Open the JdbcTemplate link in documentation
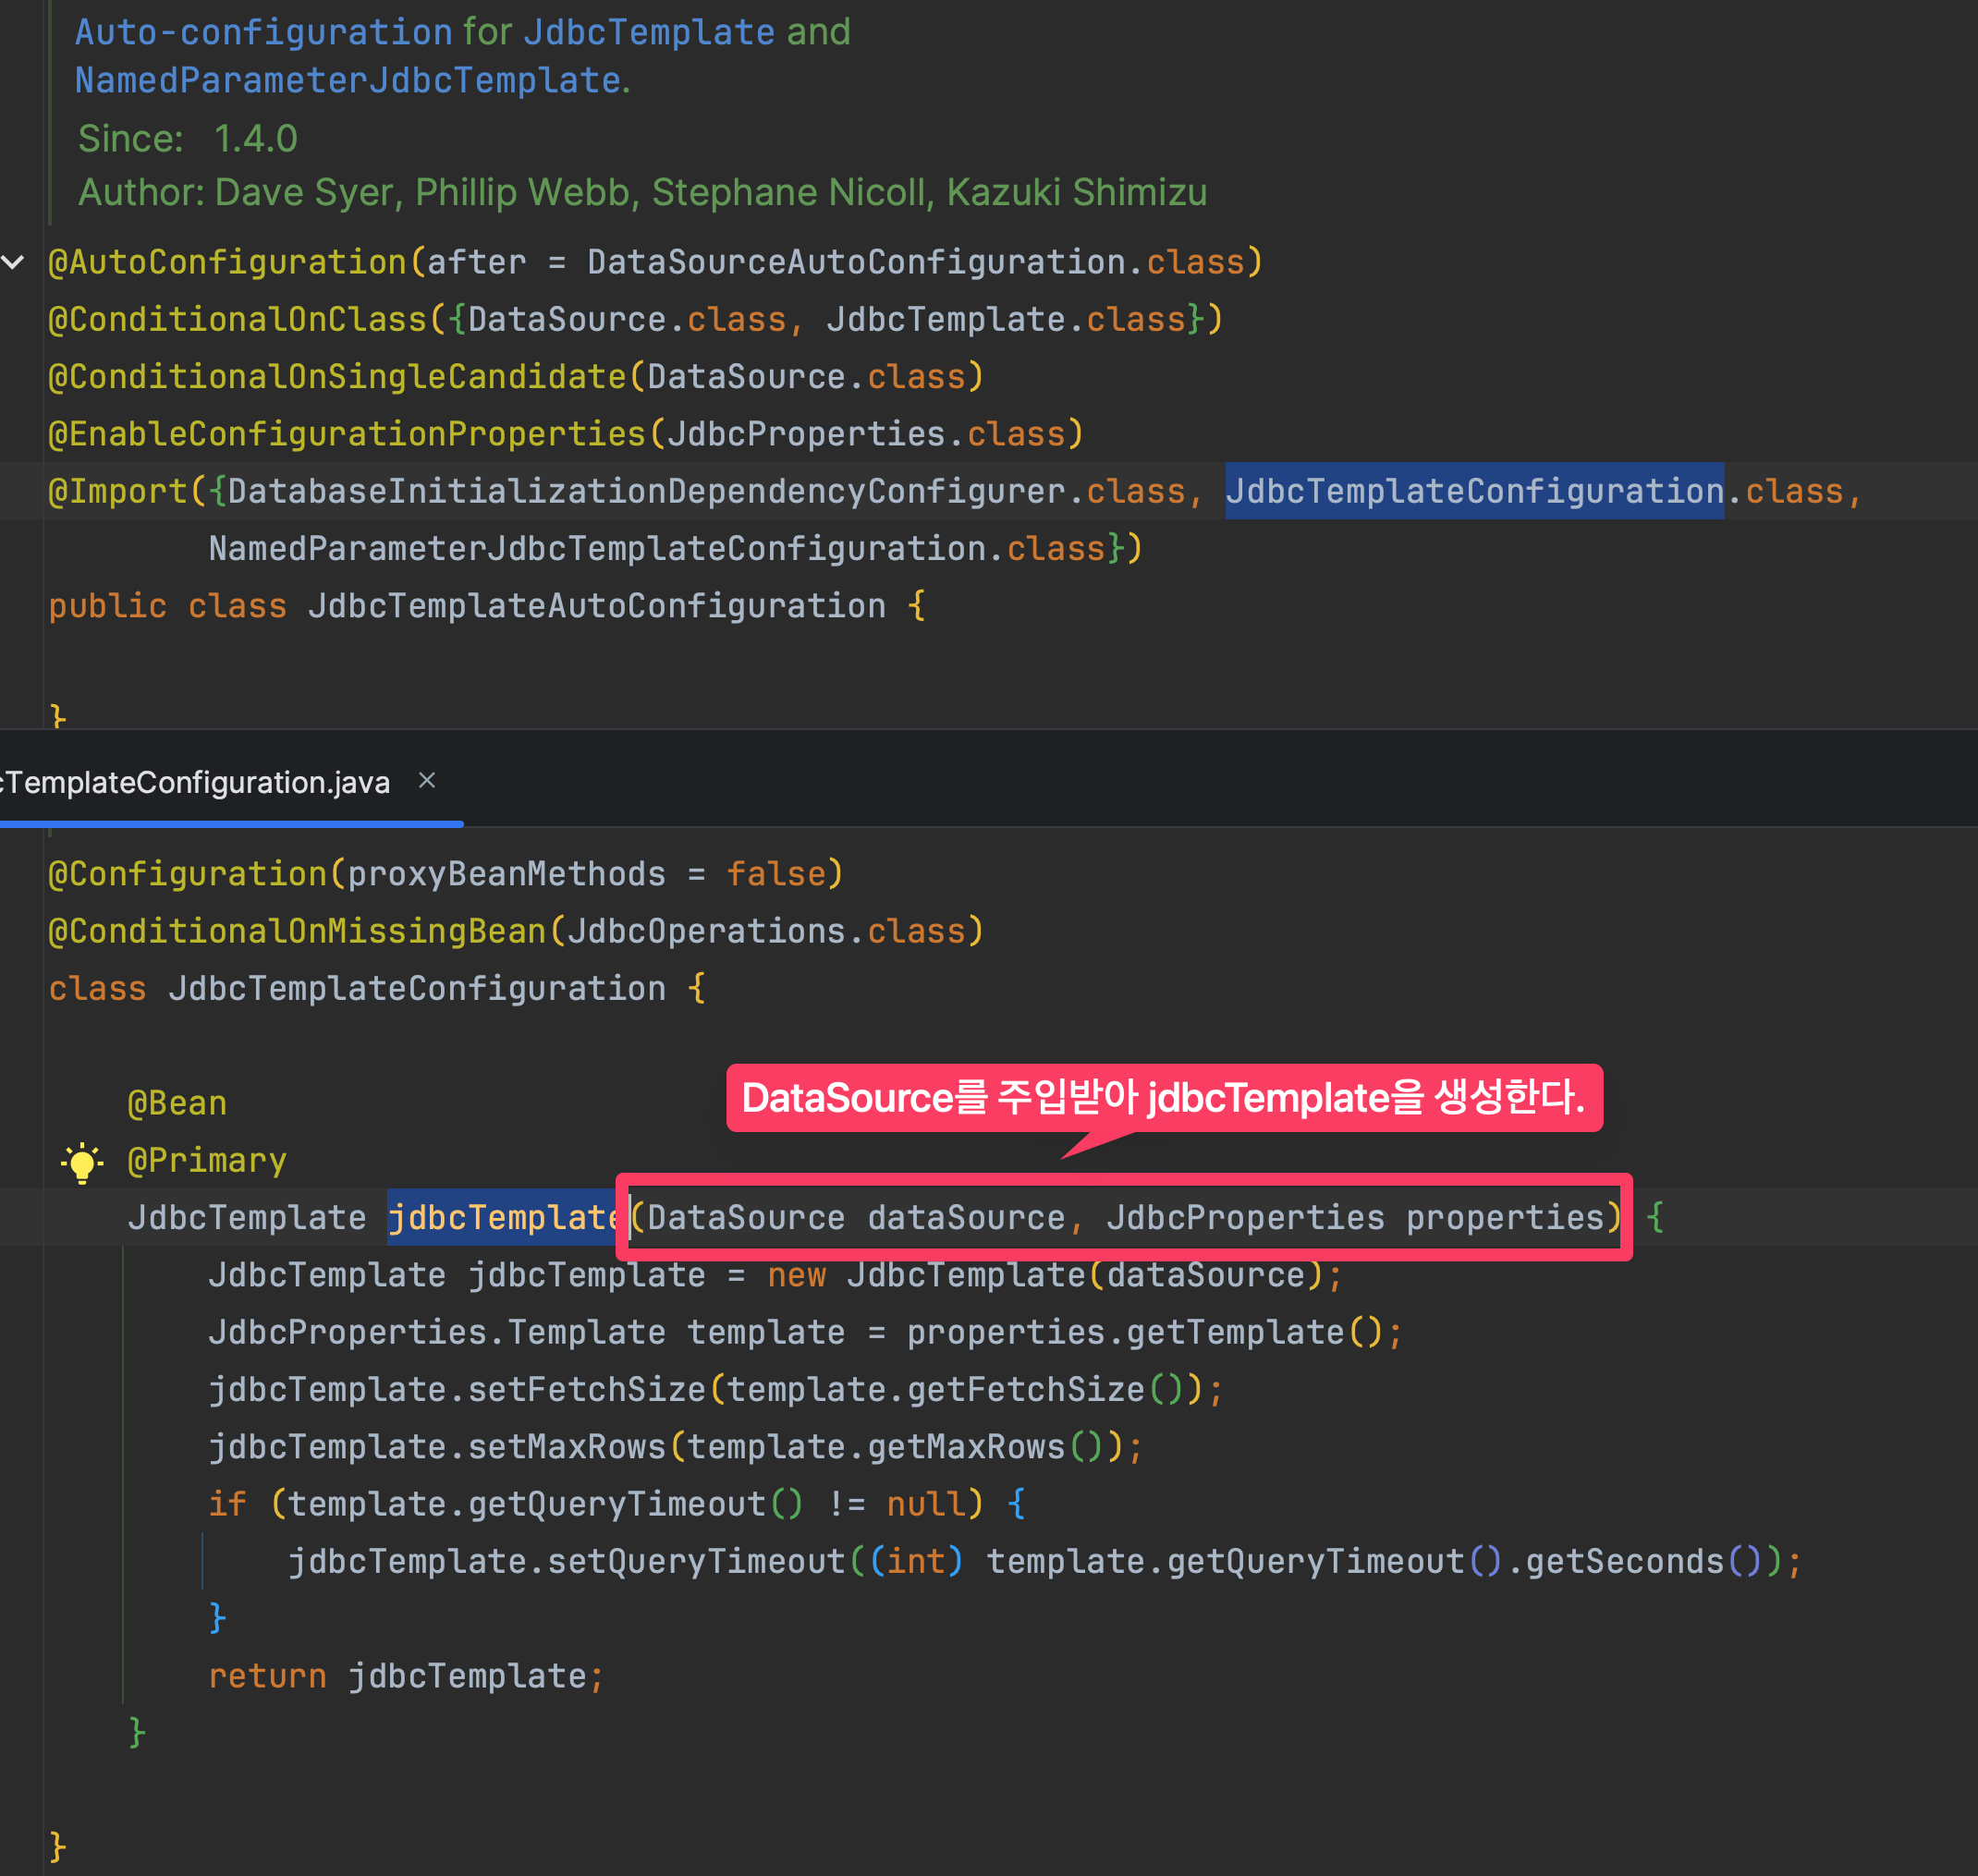Viewport: 1978px width, 1876px height. pos(648,32)
